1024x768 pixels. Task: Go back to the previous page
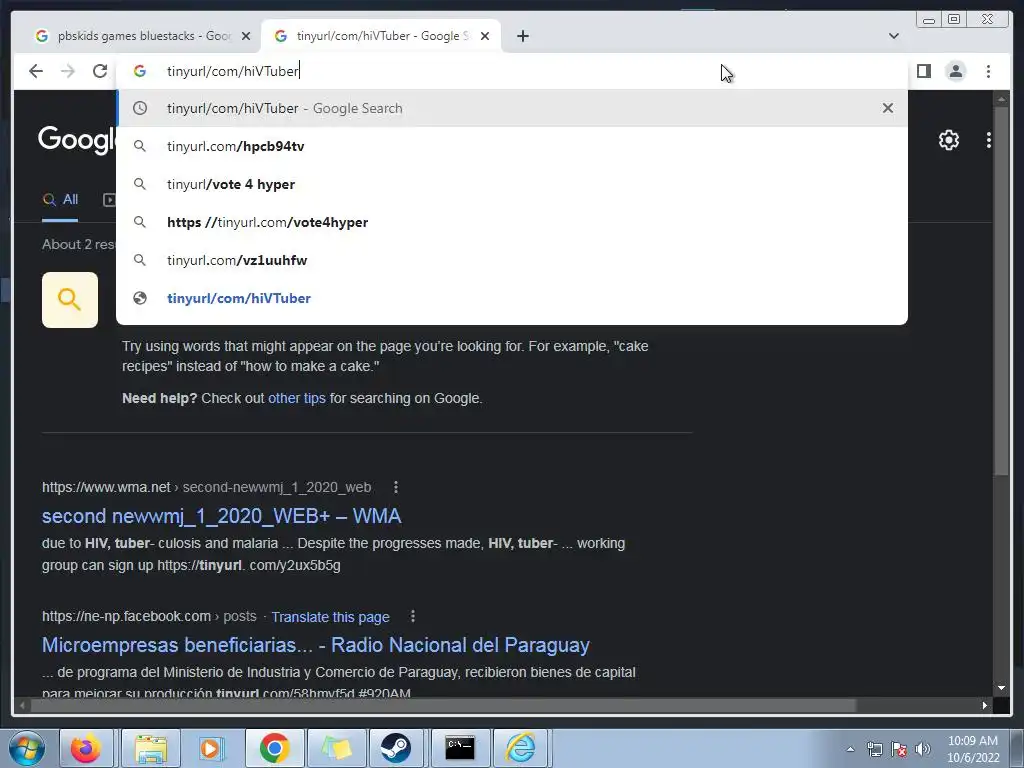(x=36, y=71)
